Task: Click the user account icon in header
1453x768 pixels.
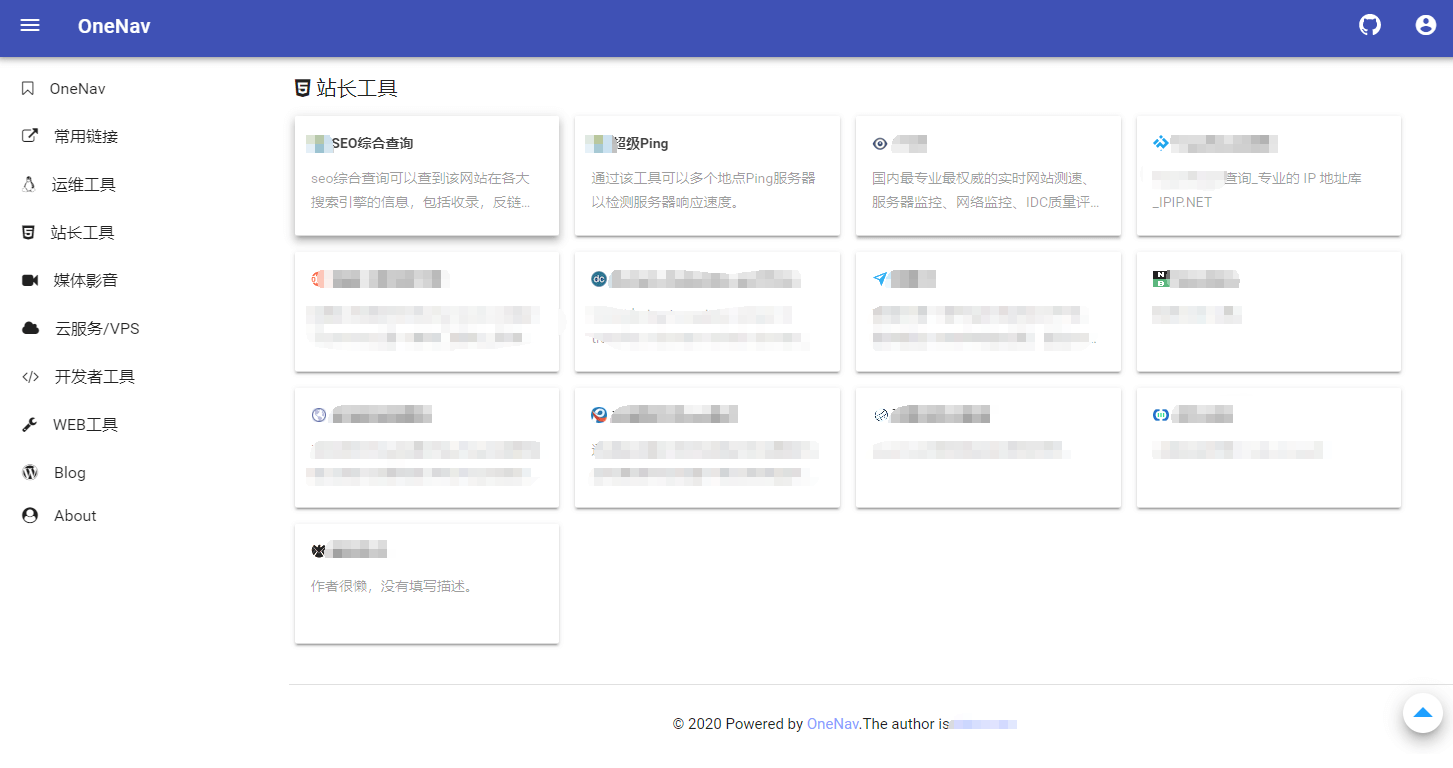Action: point(1425,25)
